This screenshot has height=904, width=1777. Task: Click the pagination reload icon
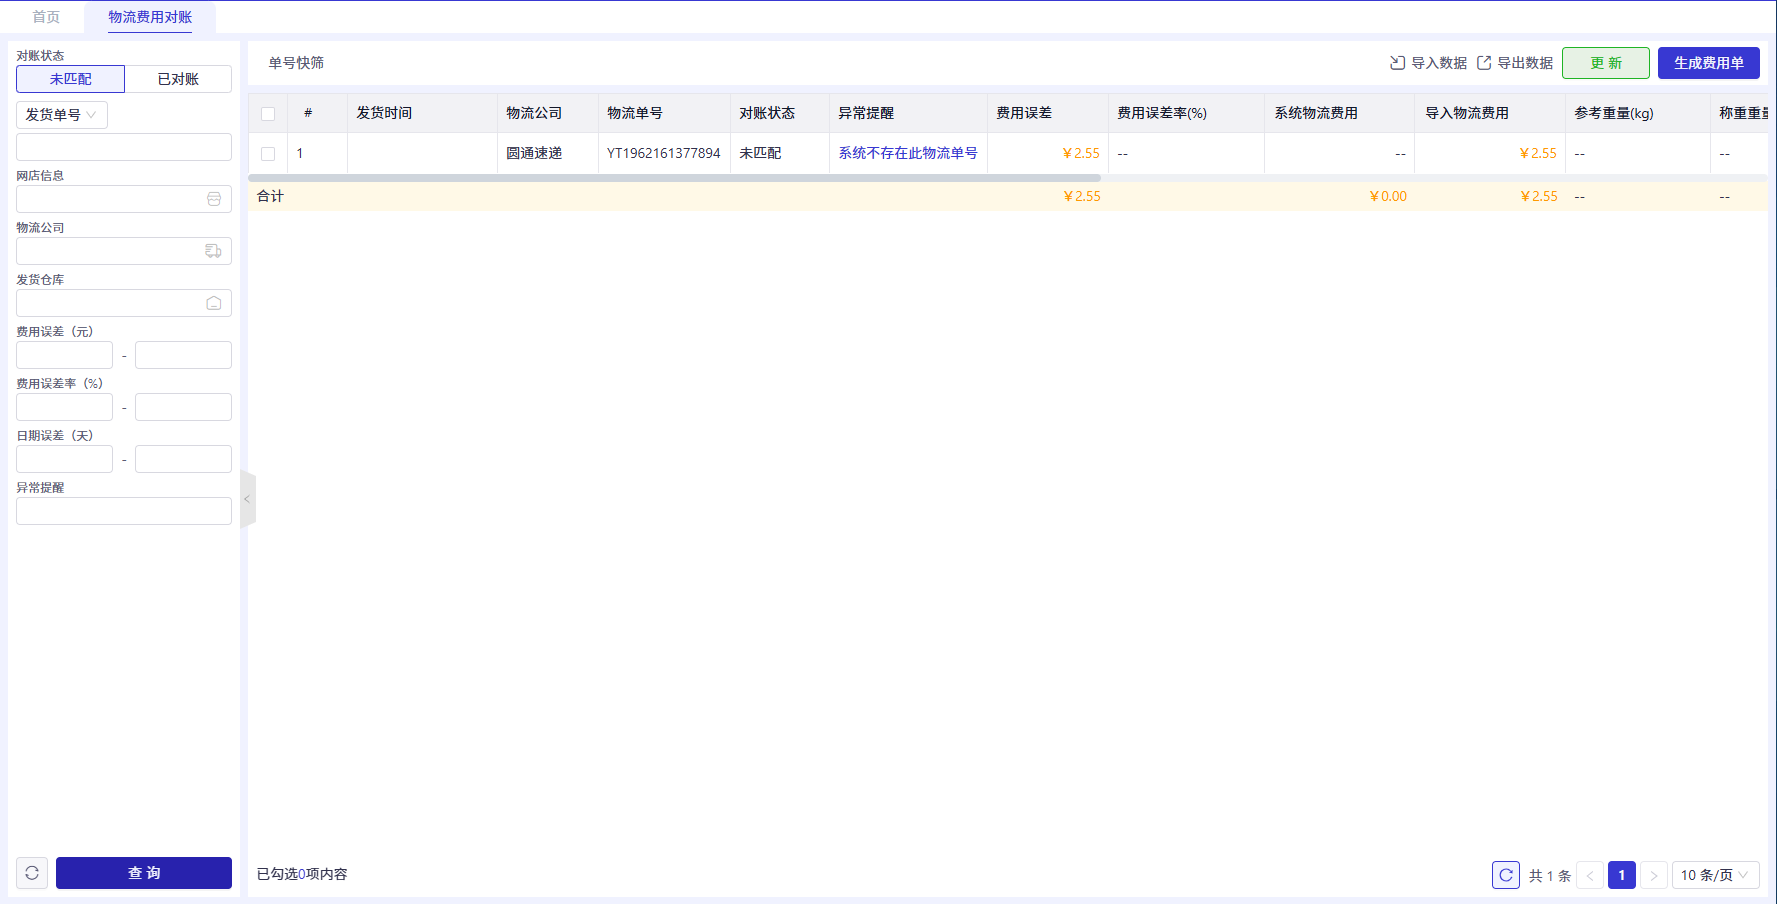[x=1506, y=875]
